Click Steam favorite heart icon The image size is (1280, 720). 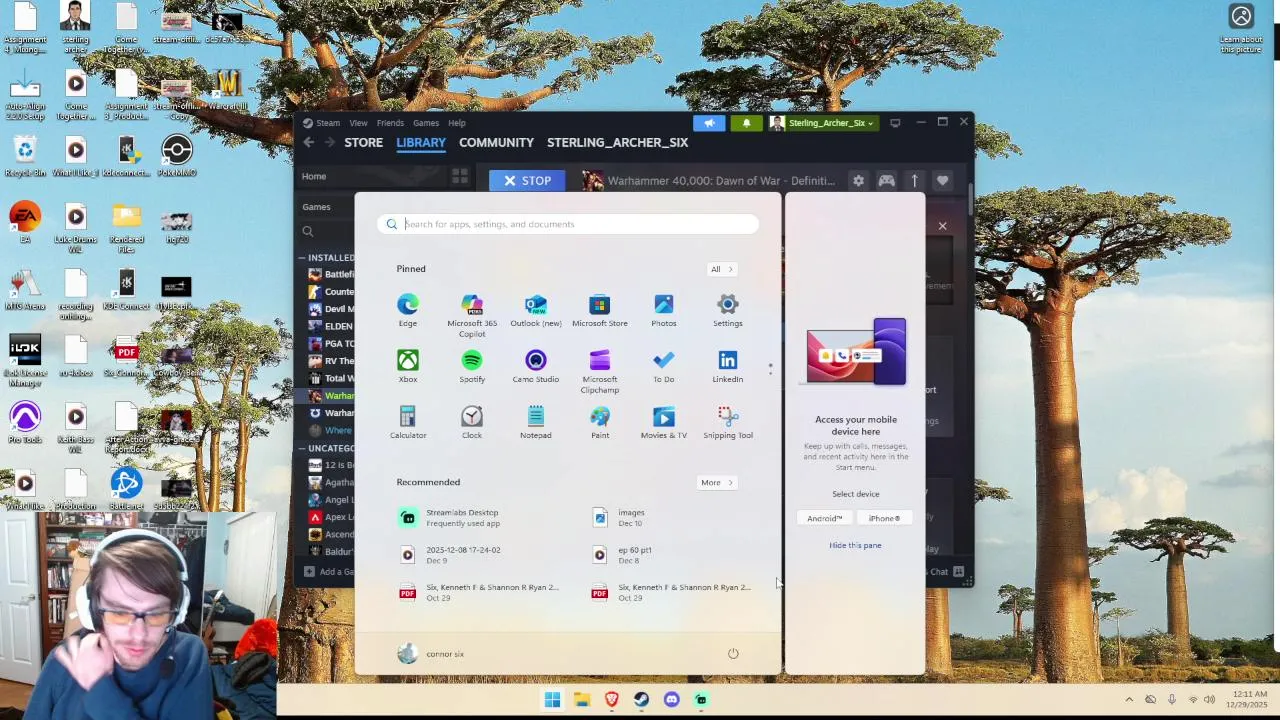tap(942, 181)
